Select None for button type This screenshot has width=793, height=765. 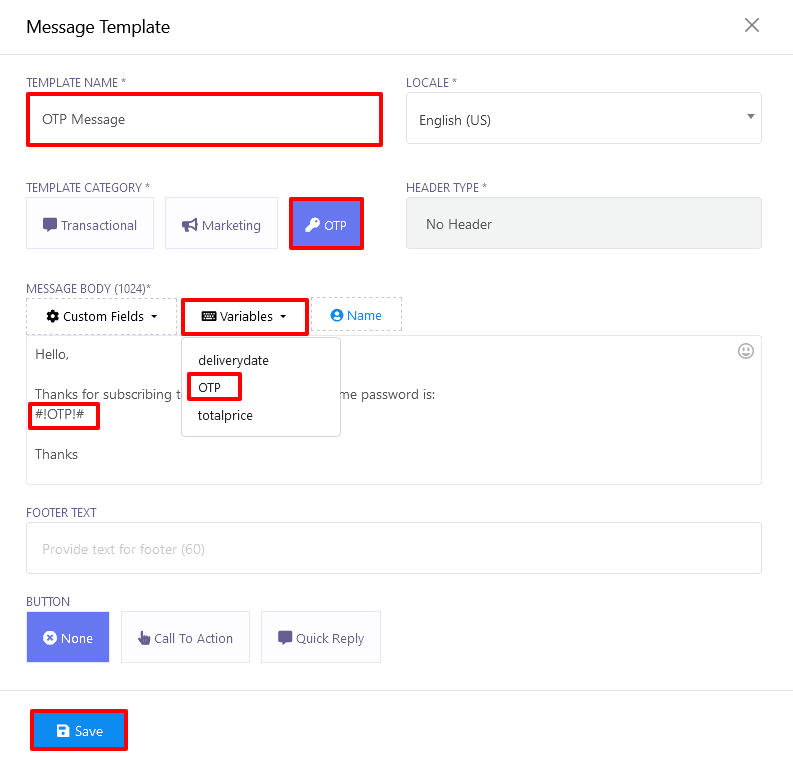click(x=68, y=638)
